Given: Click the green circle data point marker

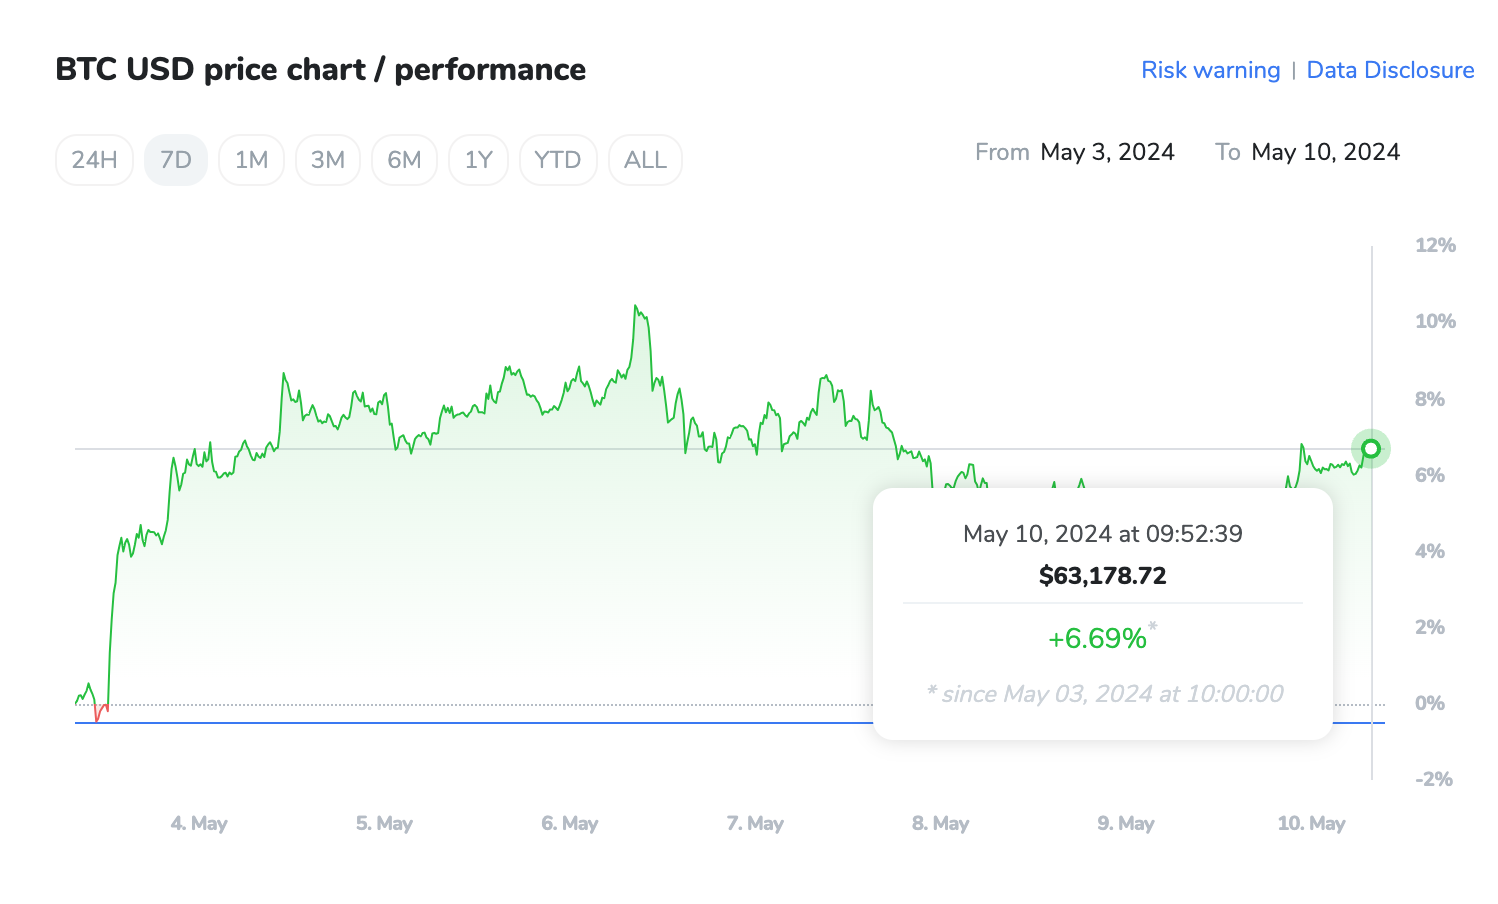Looking at the screenshot, I should point(1371,449).
